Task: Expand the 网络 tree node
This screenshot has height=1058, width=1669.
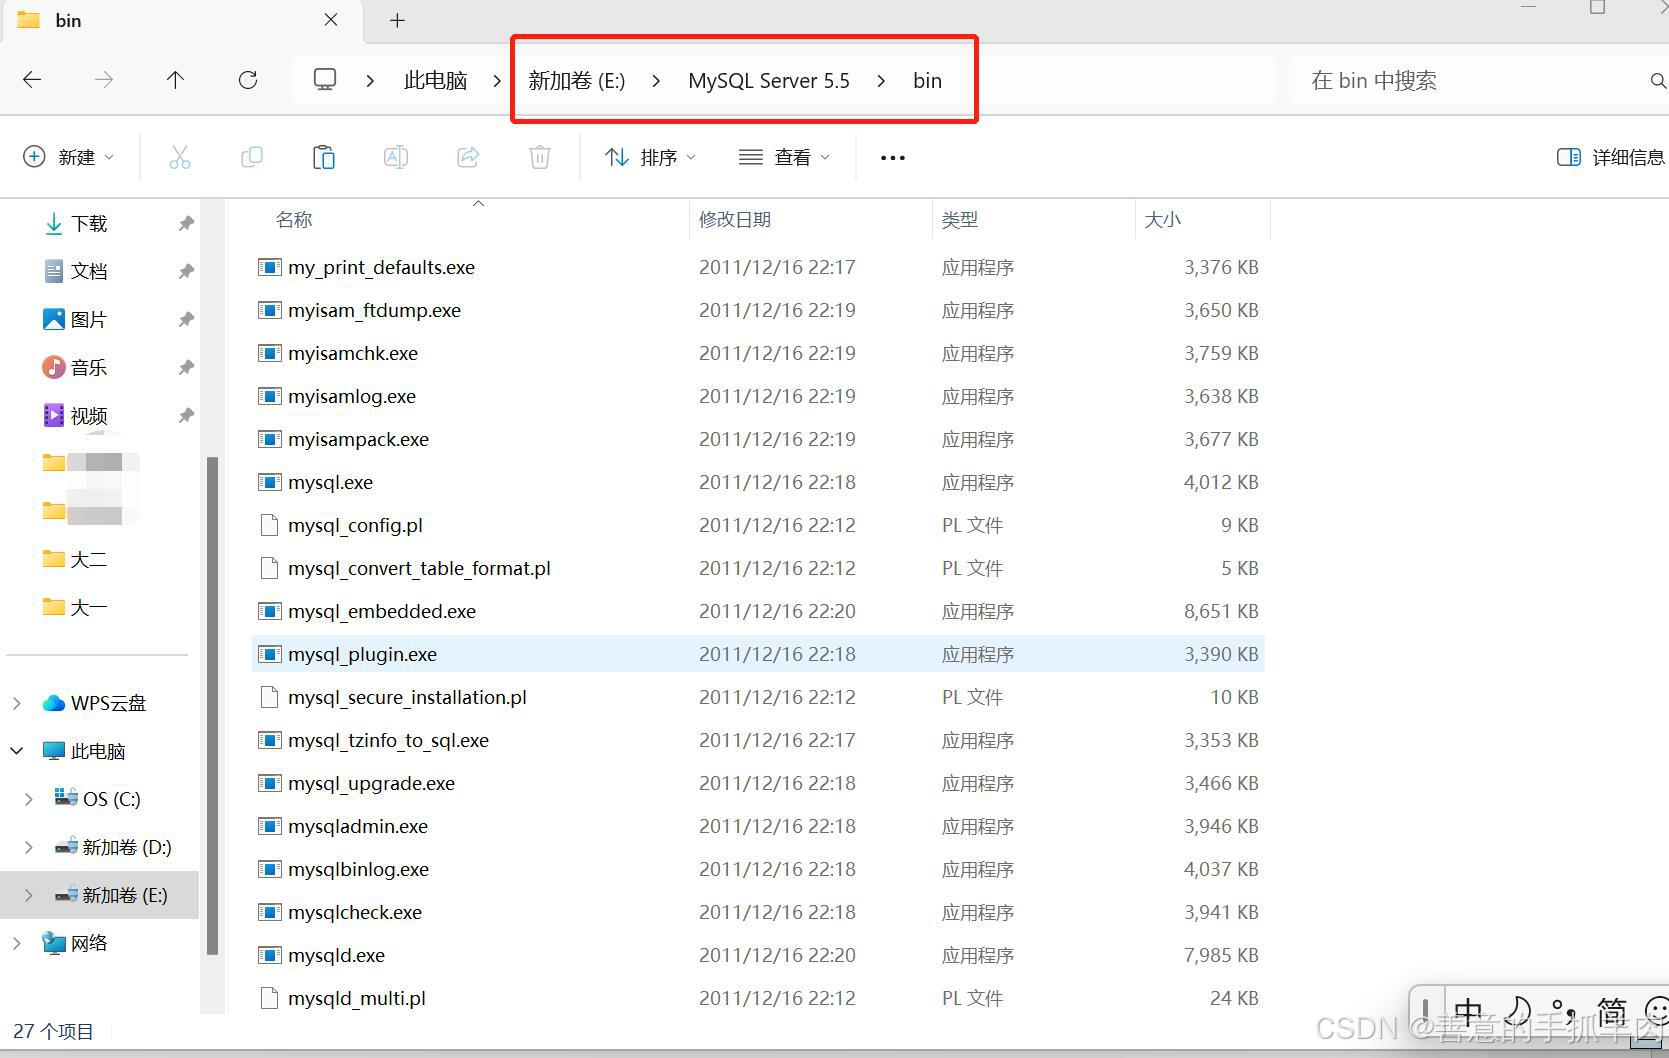Action: point(17,943)
